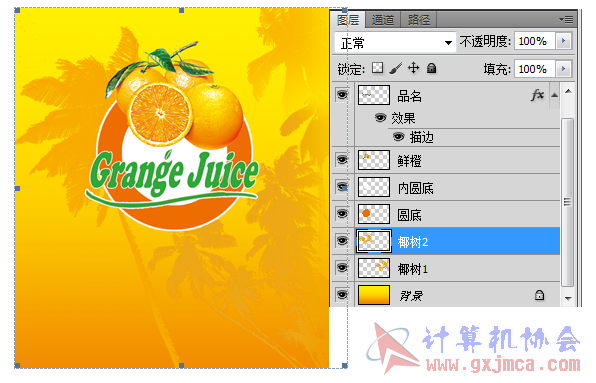Click the 描边 stroke effect label
The height and width of the screenshot is (383, 596).
coord(422,137)
